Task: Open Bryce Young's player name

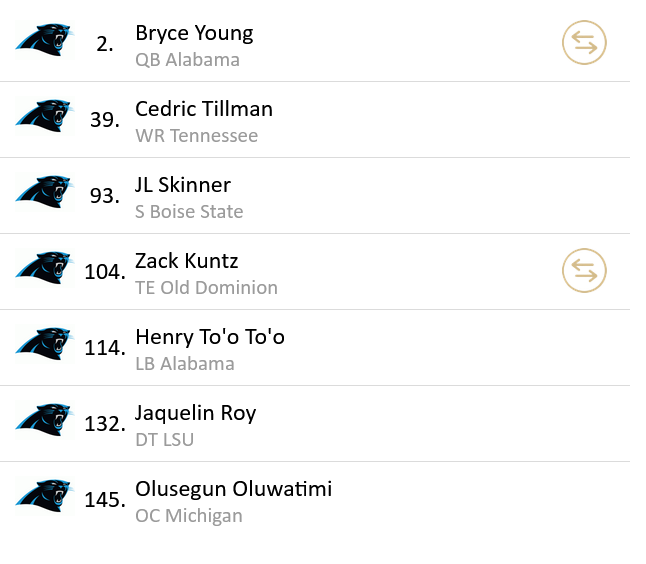Action: (194, 33)
